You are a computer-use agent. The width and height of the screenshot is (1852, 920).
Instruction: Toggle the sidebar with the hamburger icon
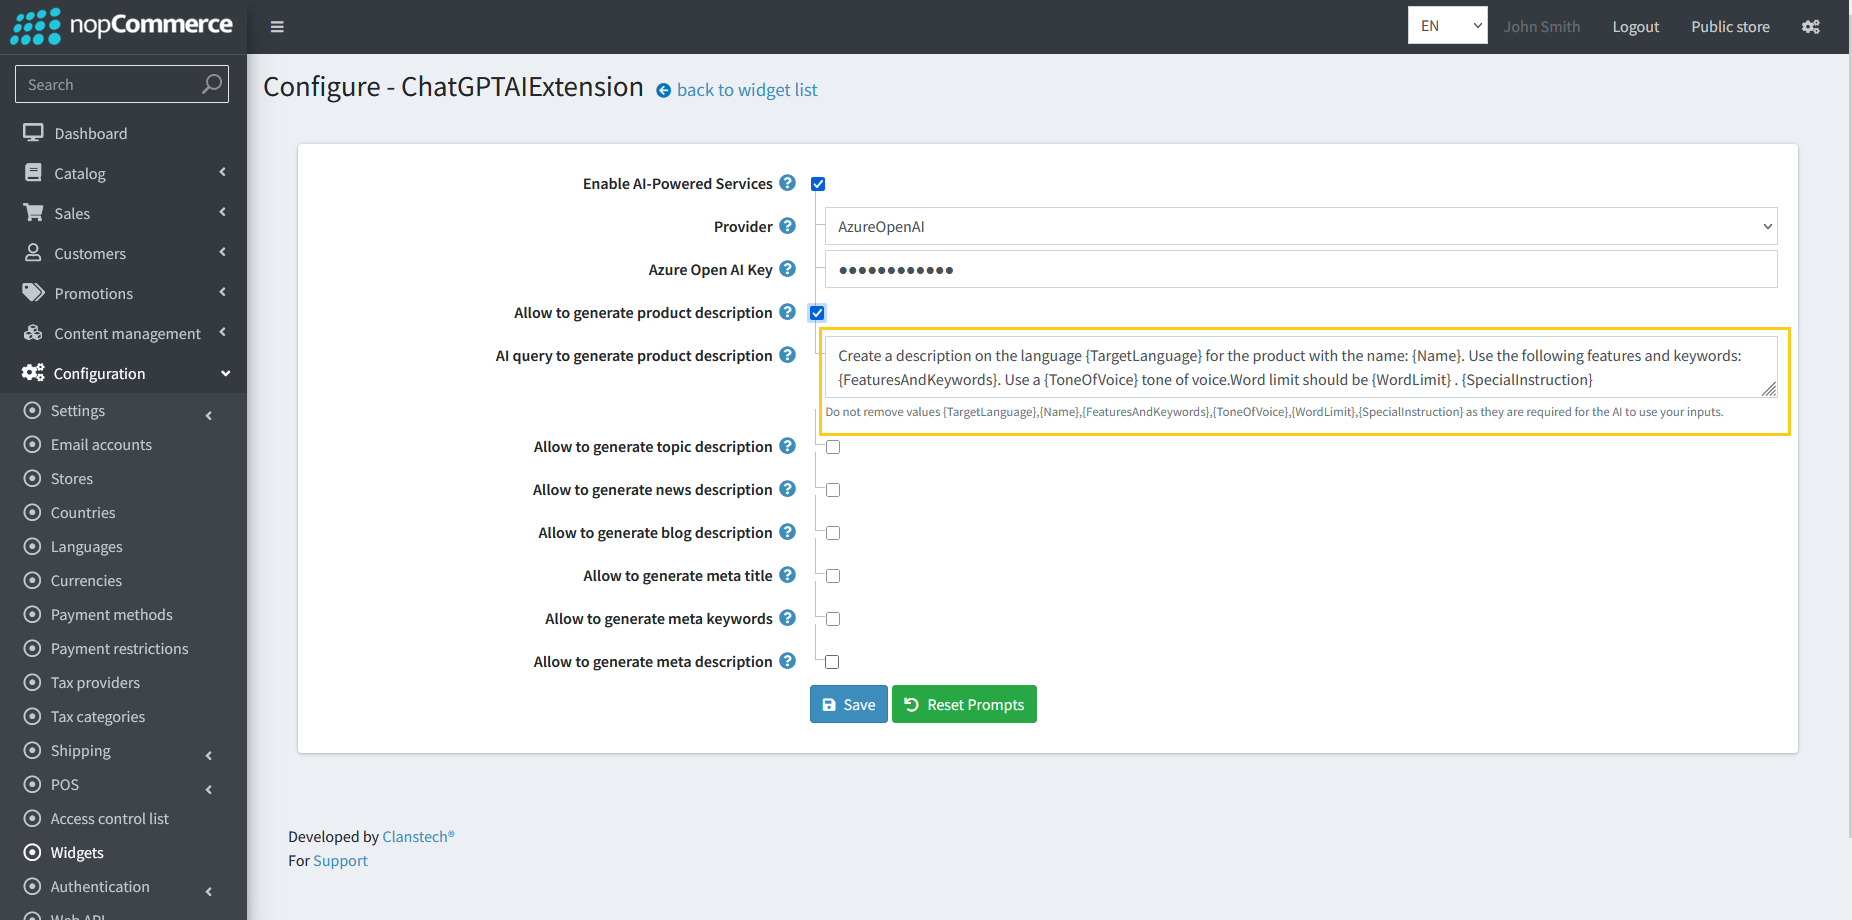pyautogui.click(x=277, y=26)
